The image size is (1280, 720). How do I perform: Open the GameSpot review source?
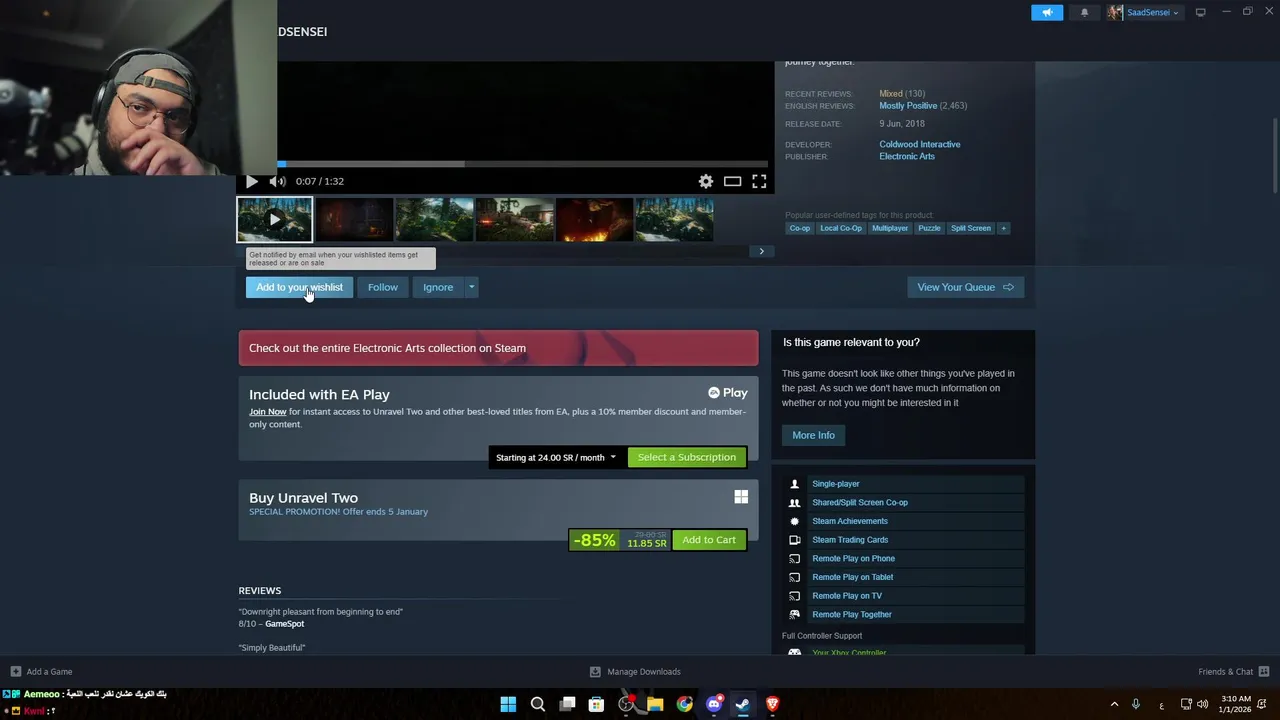(284, 624)
